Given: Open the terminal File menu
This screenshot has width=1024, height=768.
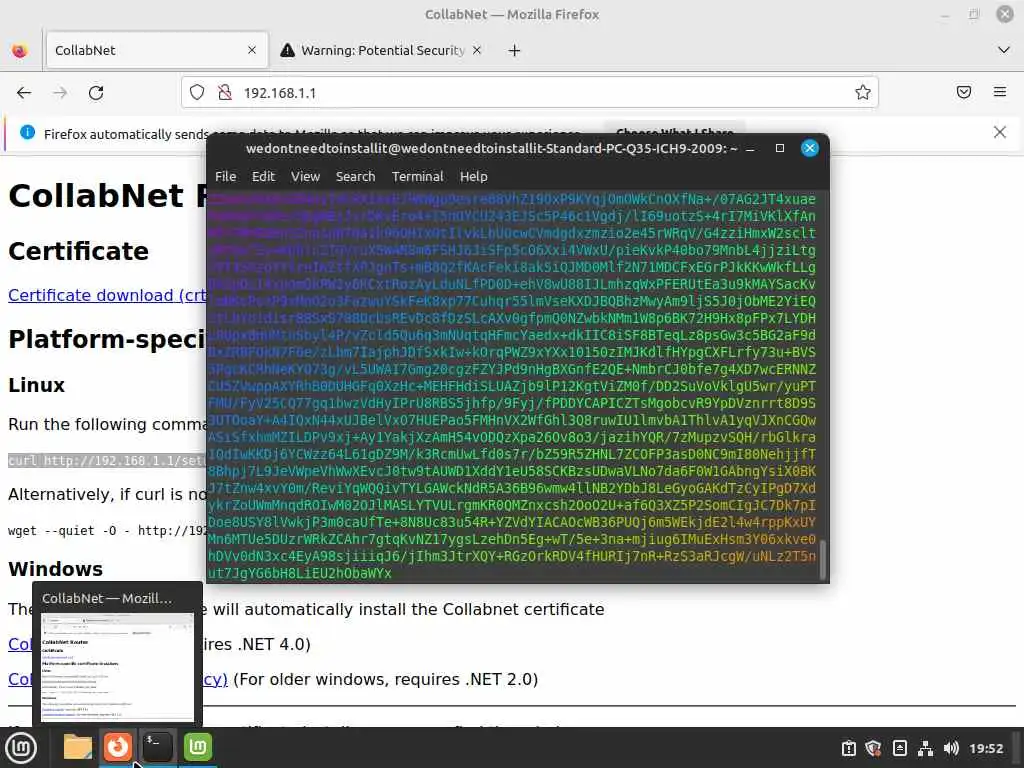Looking at the screenshot, I should point(225,176).
